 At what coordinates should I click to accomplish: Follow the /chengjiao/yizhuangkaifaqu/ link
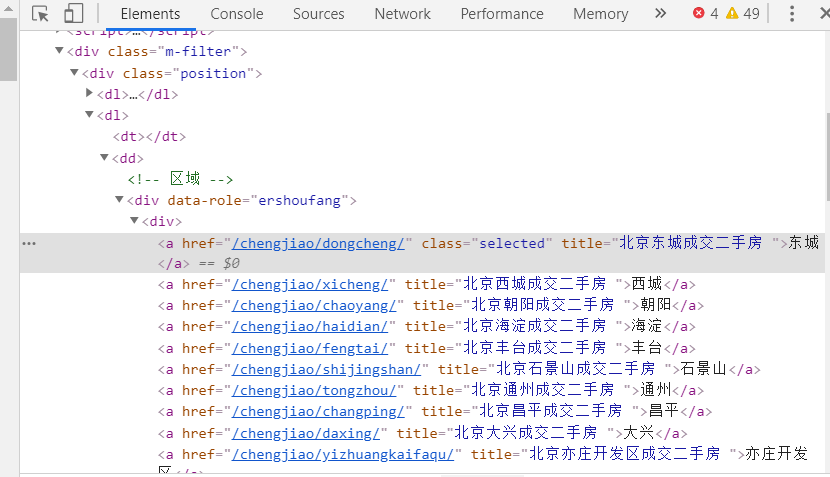343,454
